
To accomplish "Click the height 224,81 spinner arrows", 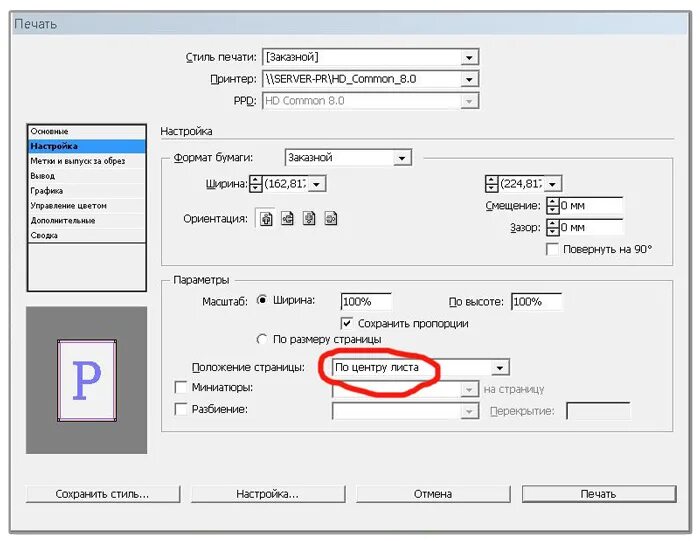I will [491, 184].
